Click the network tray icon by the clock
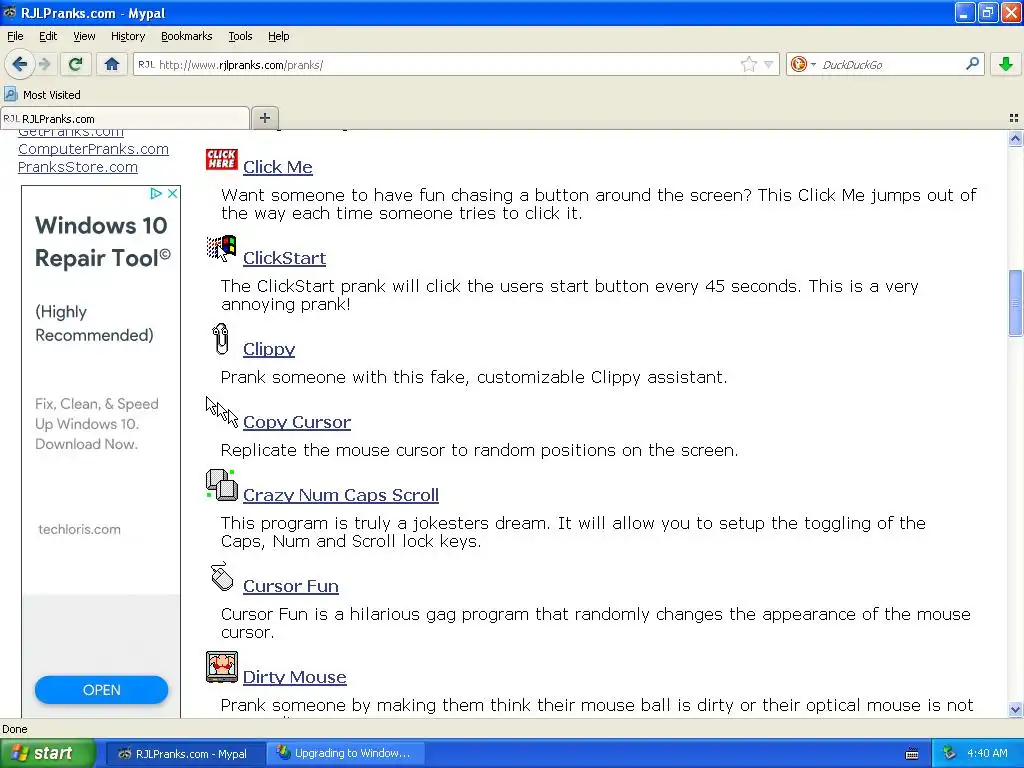 click(x=949, y=753)
